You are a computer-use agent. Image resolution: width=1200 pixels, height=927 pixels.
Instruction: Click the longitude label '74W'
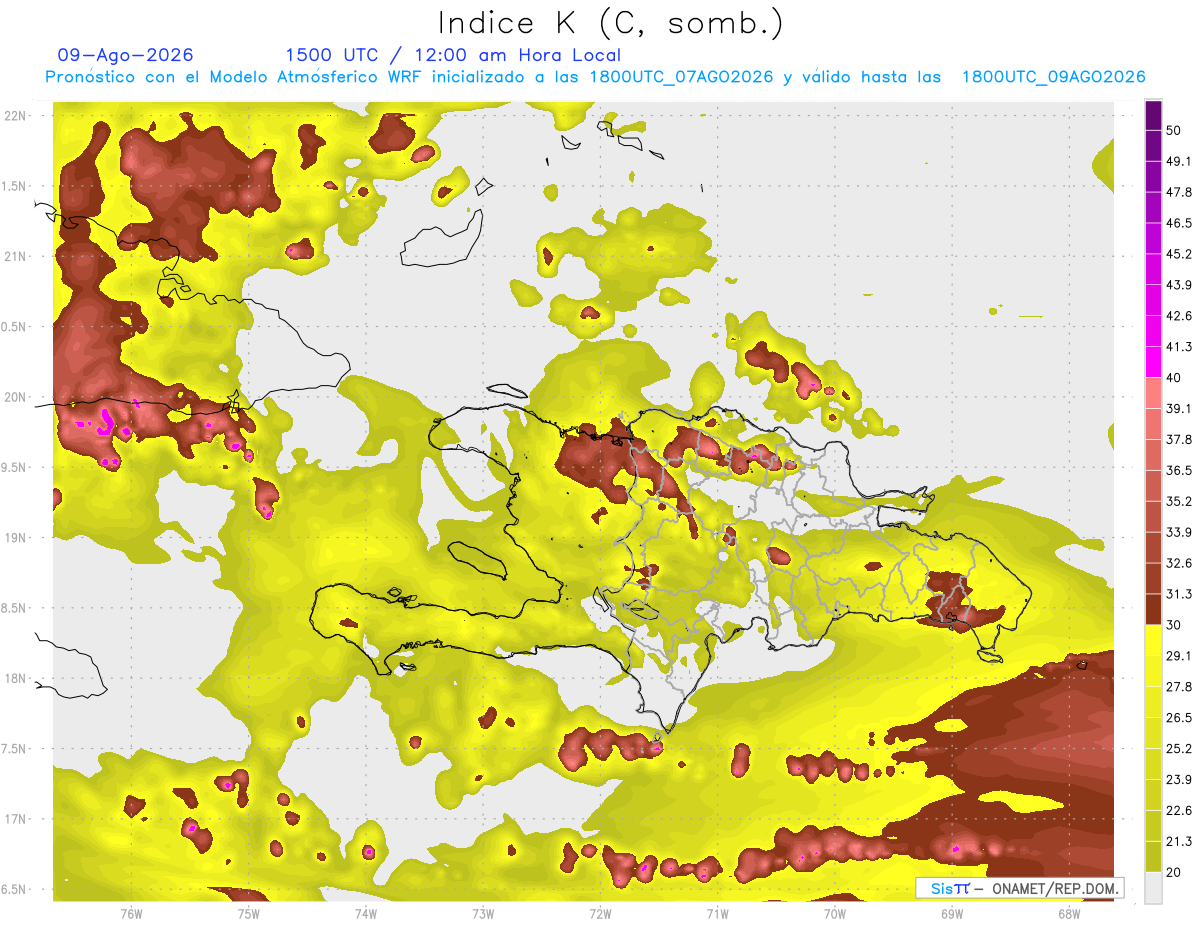pyautogui.click(x=366, y=913)
